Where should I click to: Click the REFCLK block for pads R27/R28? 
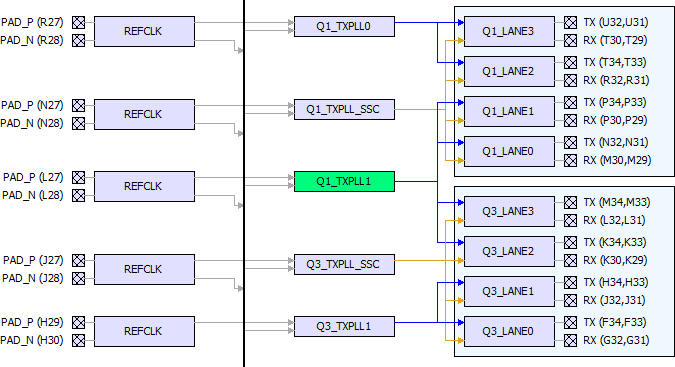[x=144, y=31]
